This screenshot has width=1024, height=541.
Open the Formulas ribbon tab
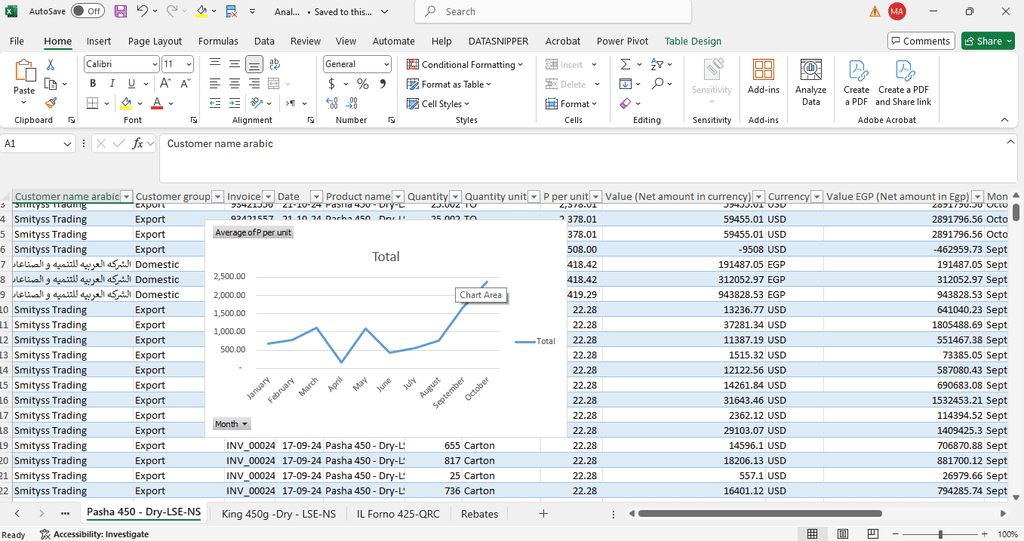tap(218, 41)
